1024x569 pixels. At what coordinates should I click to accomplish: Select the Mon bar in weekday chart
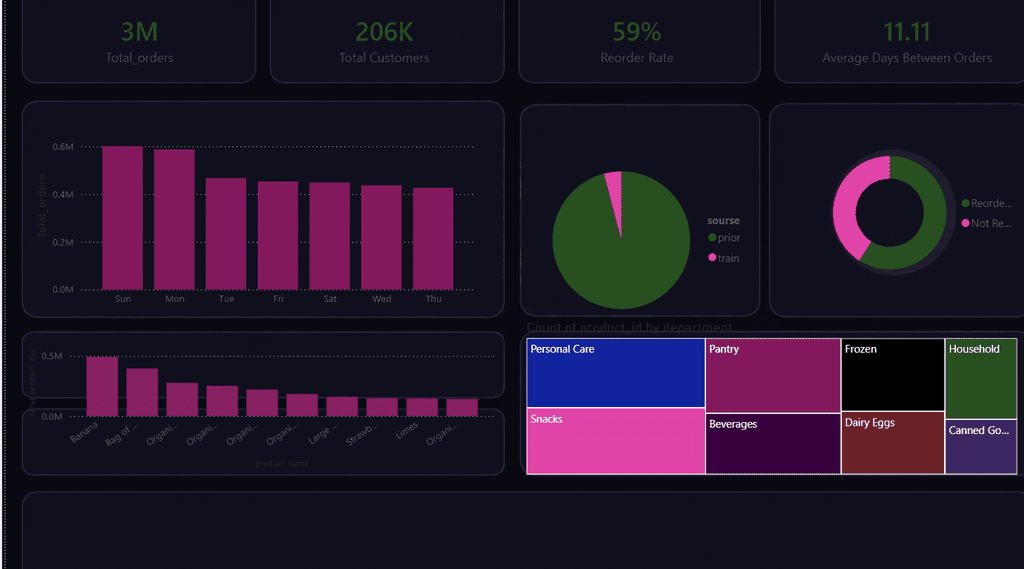coord(174,219)
